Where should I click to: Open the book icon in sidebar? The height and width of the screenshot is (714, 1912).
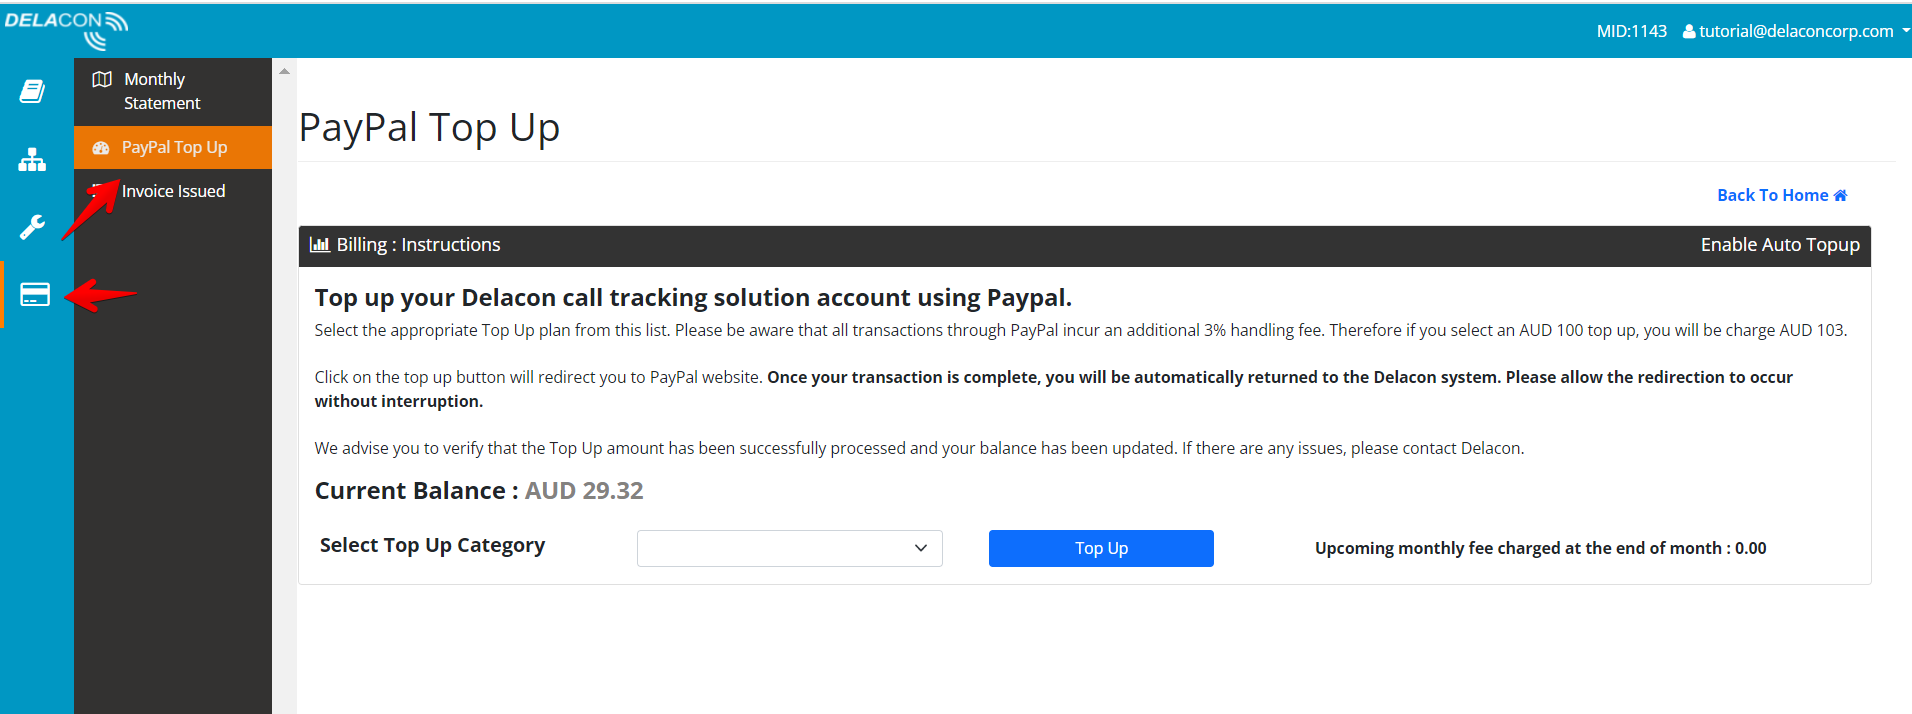(32, 91)
